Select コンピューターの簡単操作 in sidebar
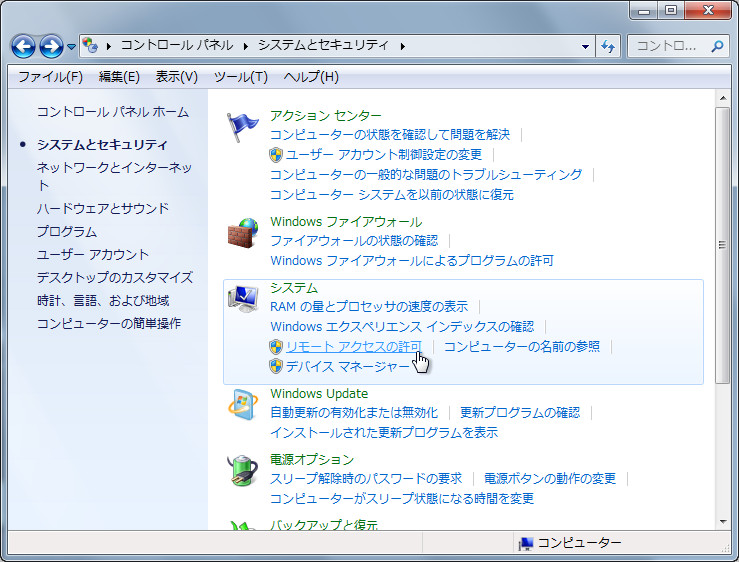This screenshot has height=562, width=739. click(109, 324)
